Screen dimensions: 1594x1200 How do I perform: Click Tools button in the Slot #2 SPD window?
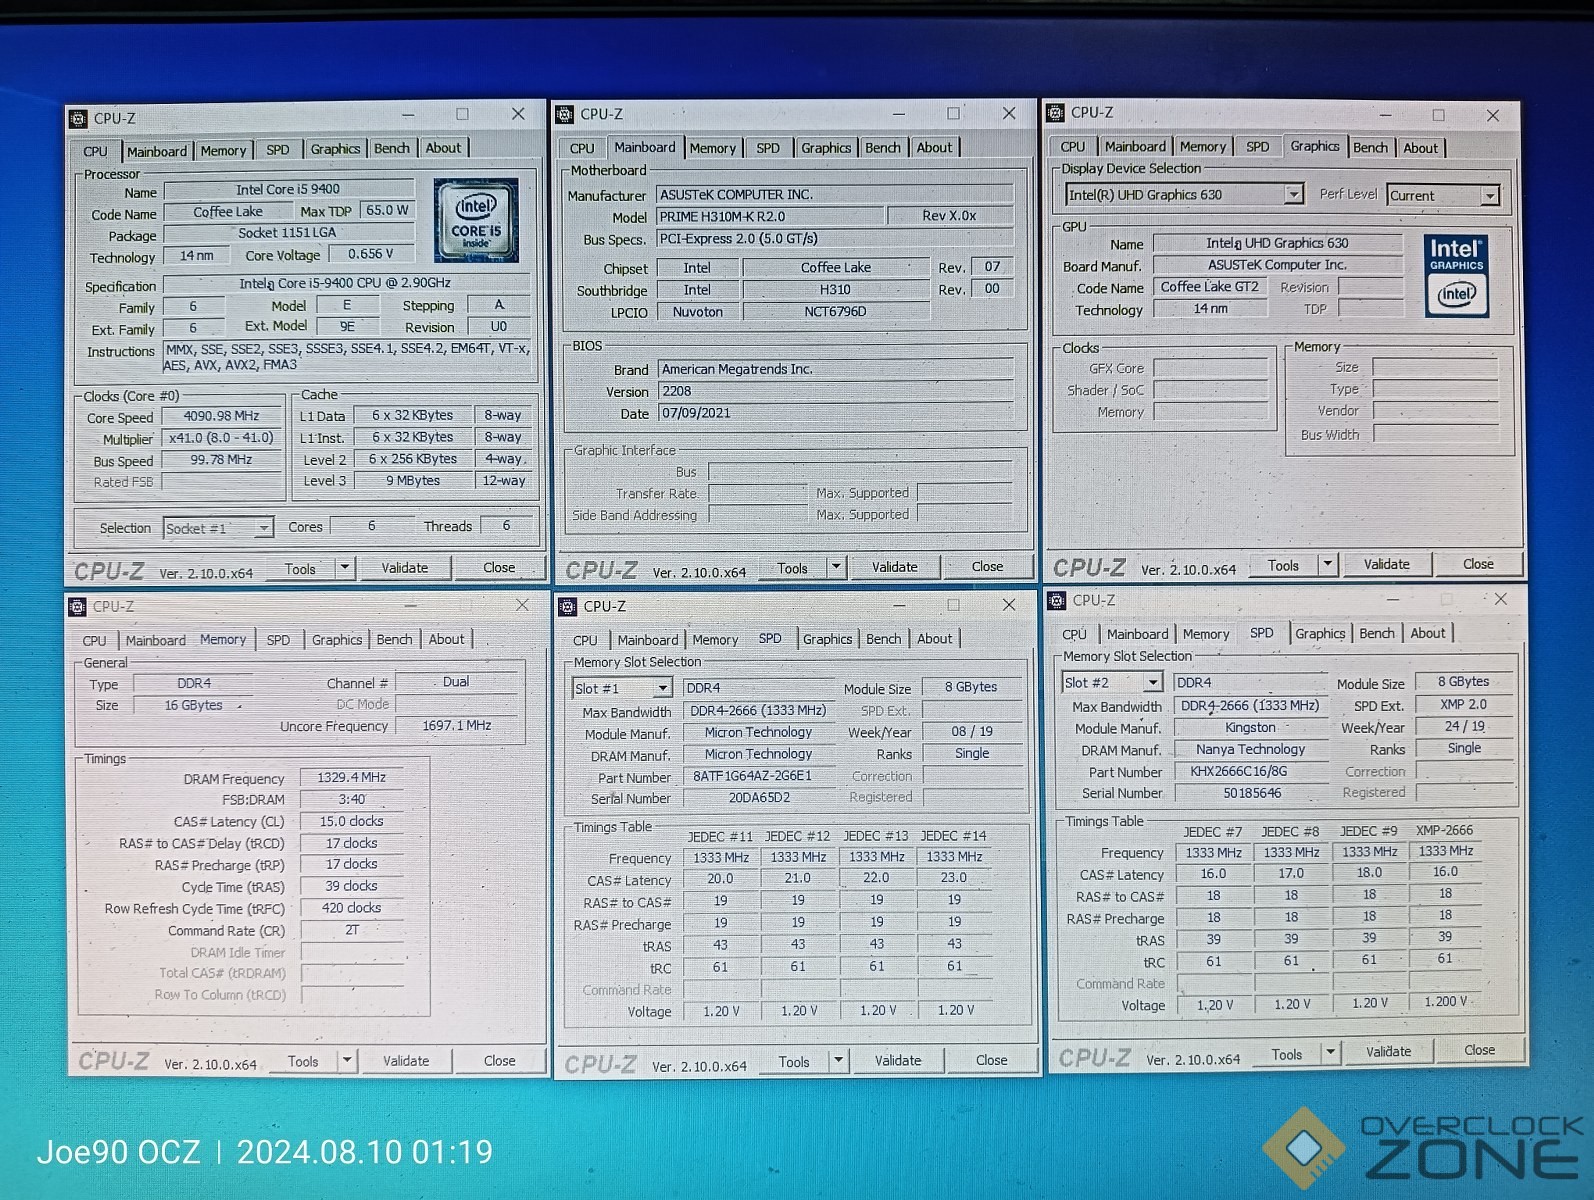point(1287,1054)
